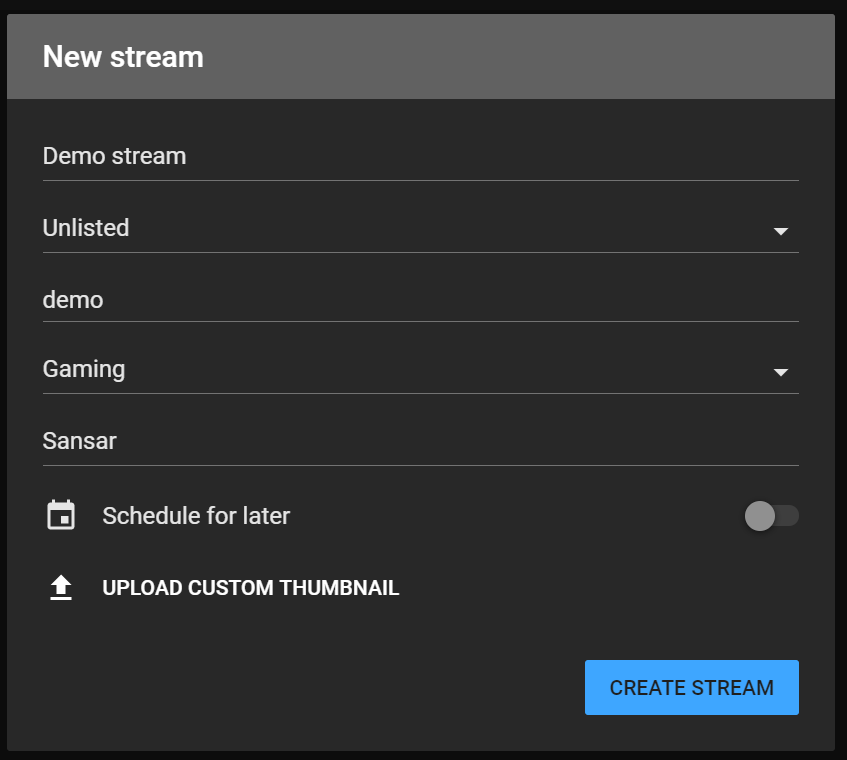Viewport: 847px width, 760px height.
Task: Click the upload icon beside thumbnail text
Action: 61,587
